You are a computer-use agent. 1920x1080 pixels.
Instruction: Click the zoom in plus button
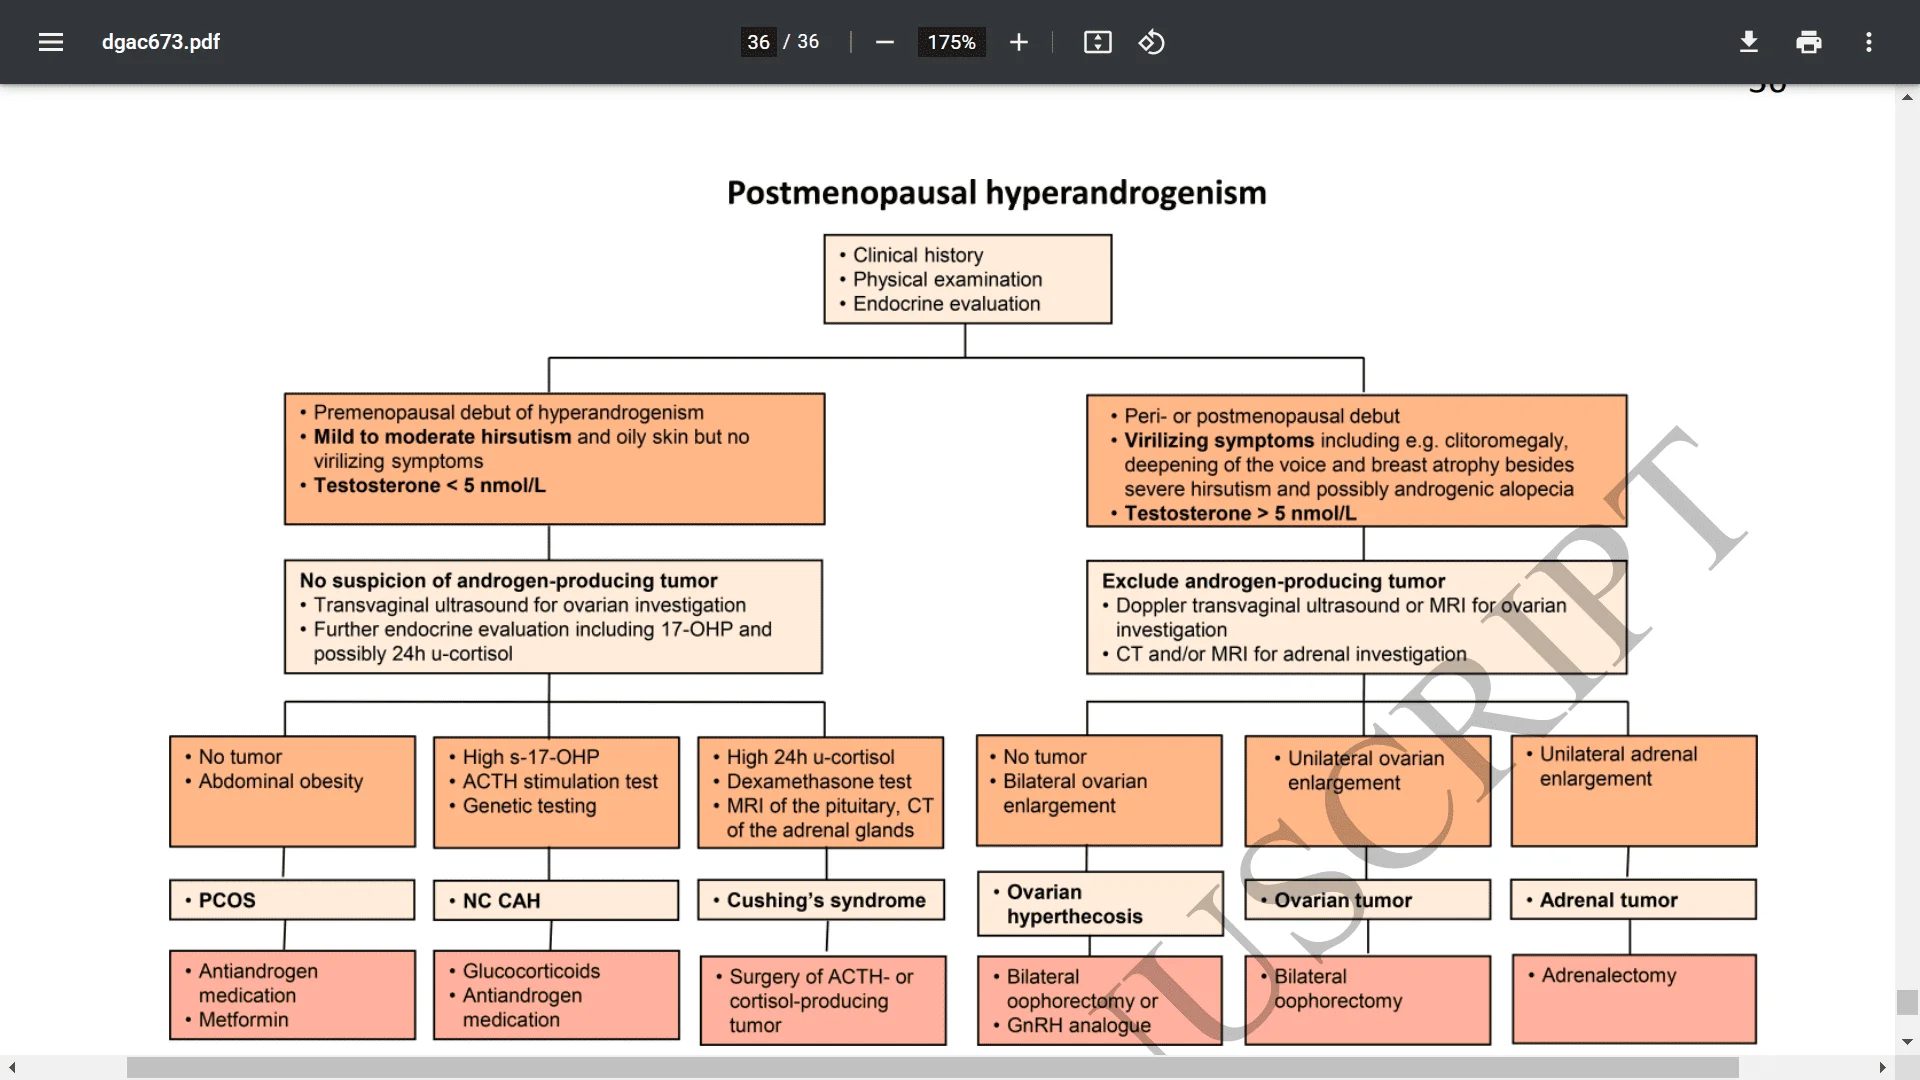(x=1019, y=42)
